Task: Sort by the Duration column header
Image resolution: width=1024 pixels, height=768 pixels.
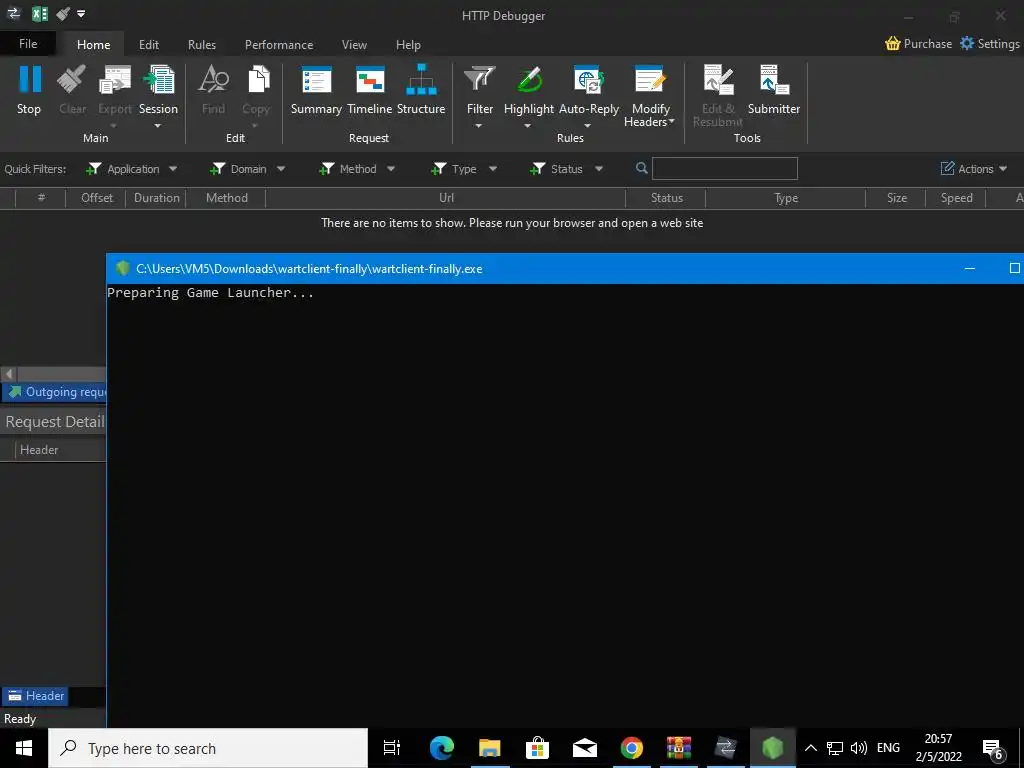Action: (157, 198)
